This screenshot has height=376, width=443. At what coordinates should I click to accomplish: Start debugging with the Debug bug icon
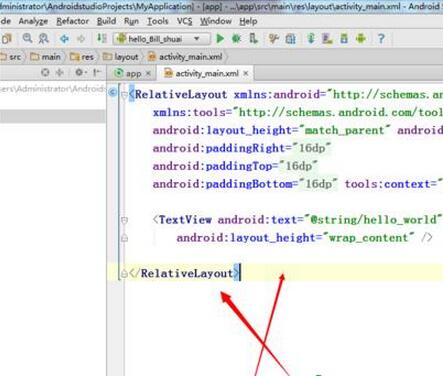pyautogui.click(x=236, y=39)
